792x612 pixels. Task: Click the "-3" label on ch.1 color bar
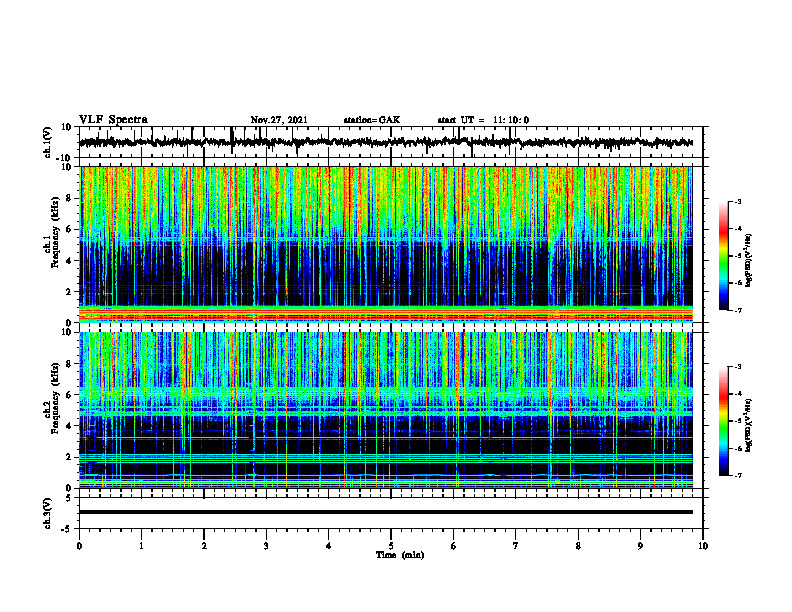pyautogui.click(x=738, y=201)
